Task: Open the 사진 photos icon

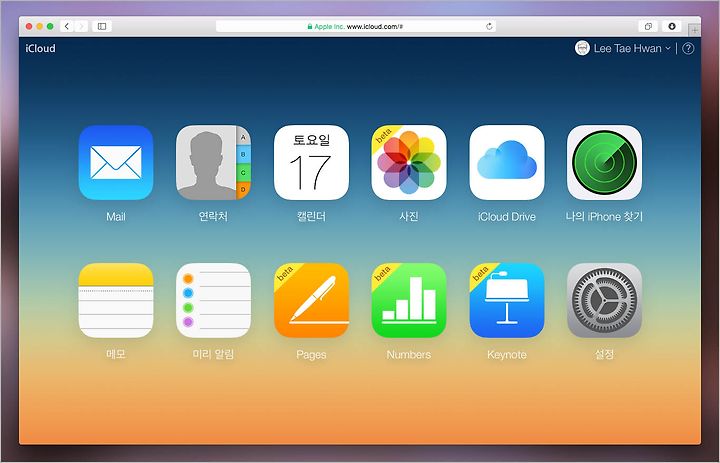Action: coord(409,163)
